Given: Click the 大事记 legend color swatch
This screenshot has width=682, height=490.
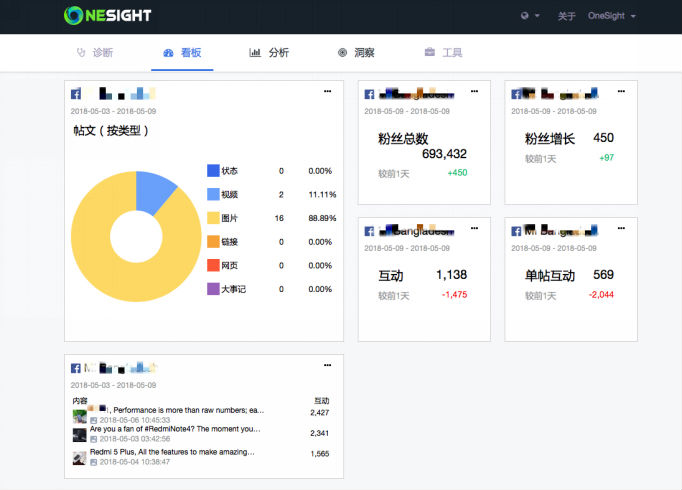Looking at the screenshot, I should pyautogui.click(x=213, y=289).
